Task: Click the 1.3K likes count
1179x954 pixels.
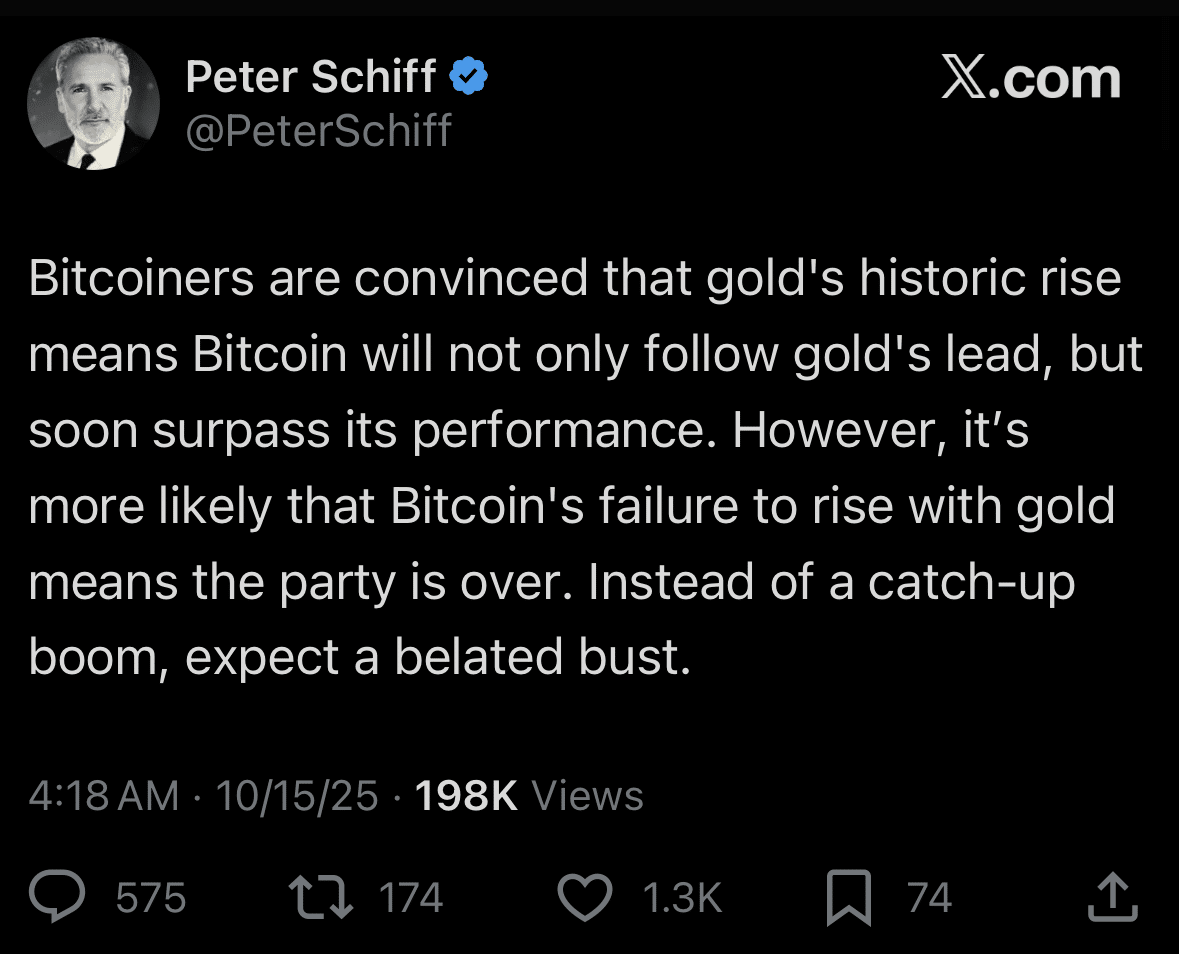Action: click(x=681, y=898)
